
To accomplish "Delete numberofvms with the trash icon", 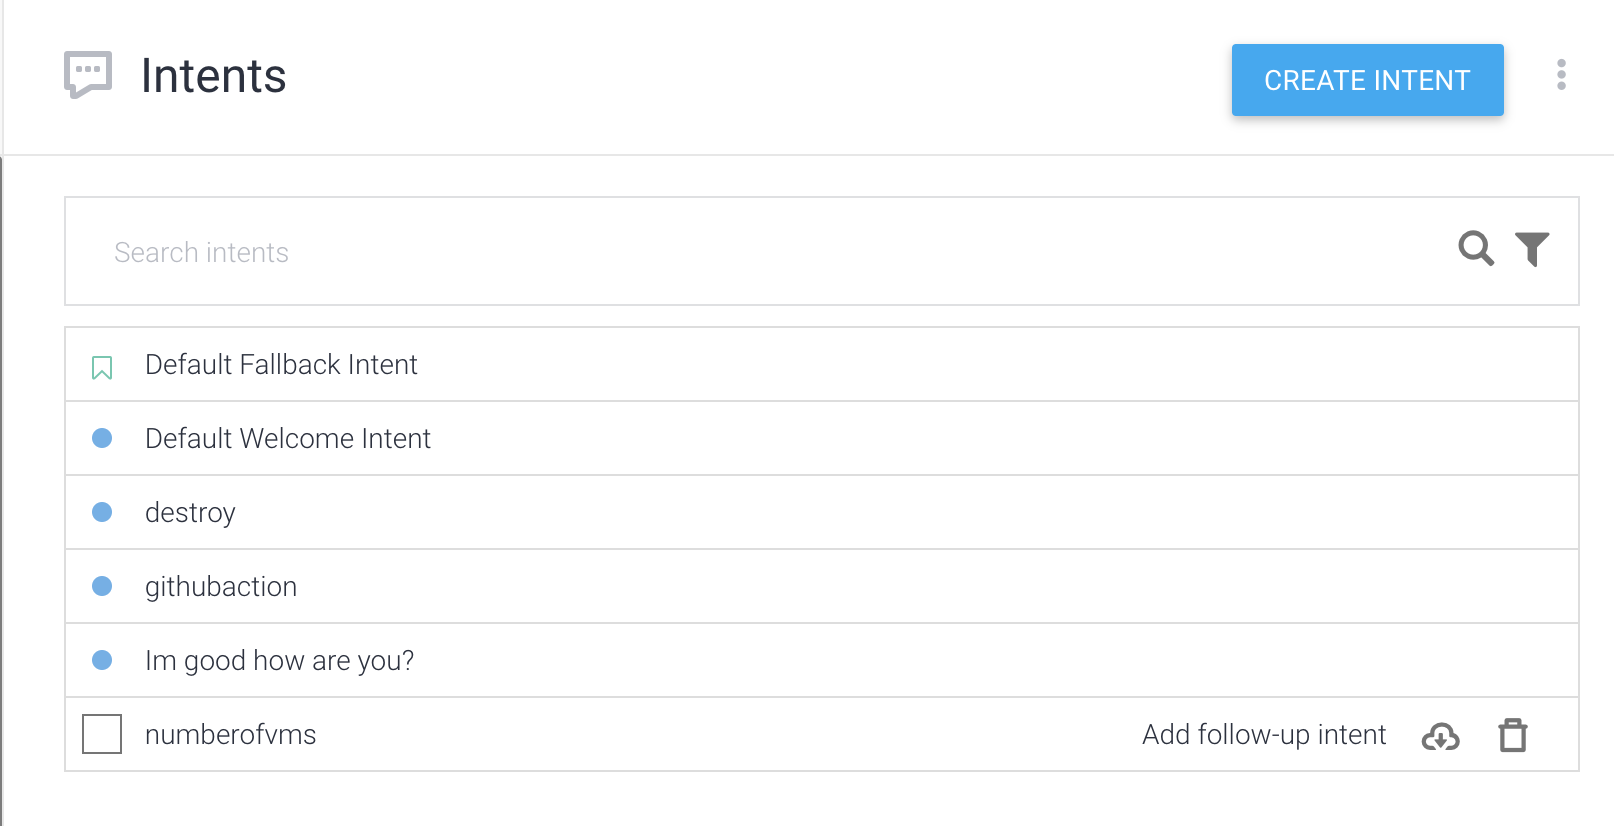I will coord(1513,735).
